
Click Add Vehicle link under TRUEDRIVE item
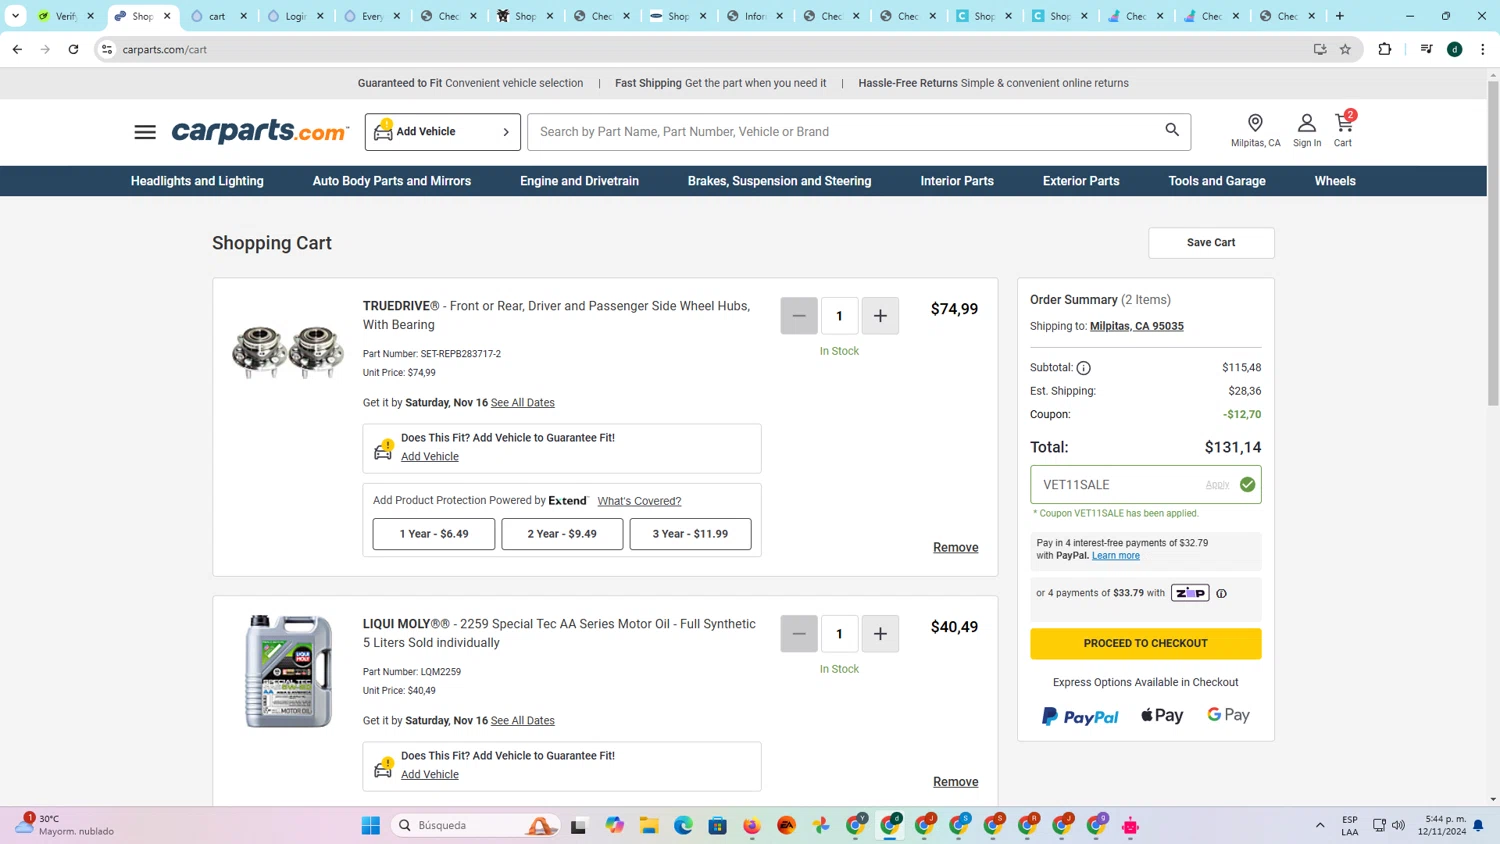click(x=430, y=457)
